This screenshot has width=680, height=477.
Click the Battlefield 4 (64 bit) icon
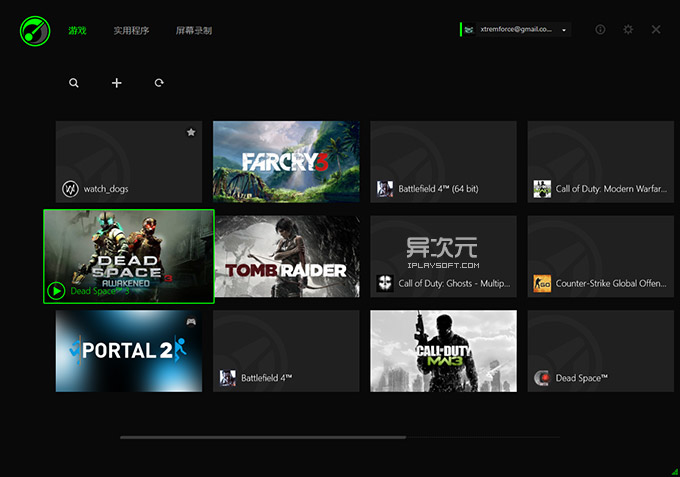385,189
